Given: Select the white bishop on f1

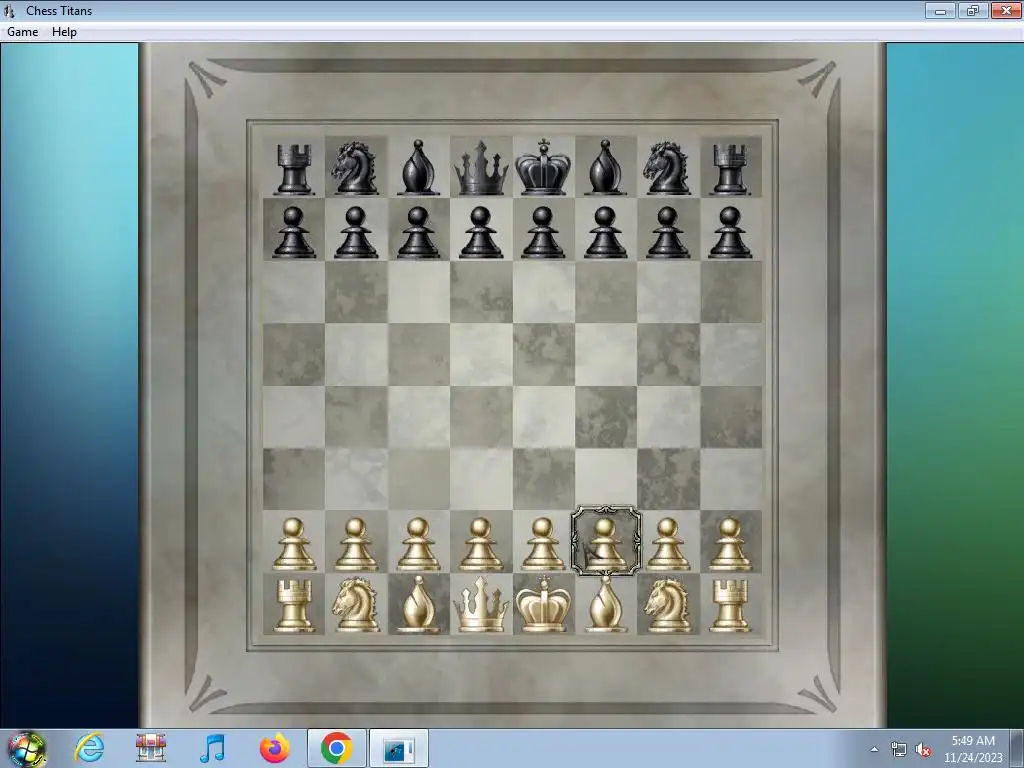Looking at the screenshot, I should coord(605,605).
